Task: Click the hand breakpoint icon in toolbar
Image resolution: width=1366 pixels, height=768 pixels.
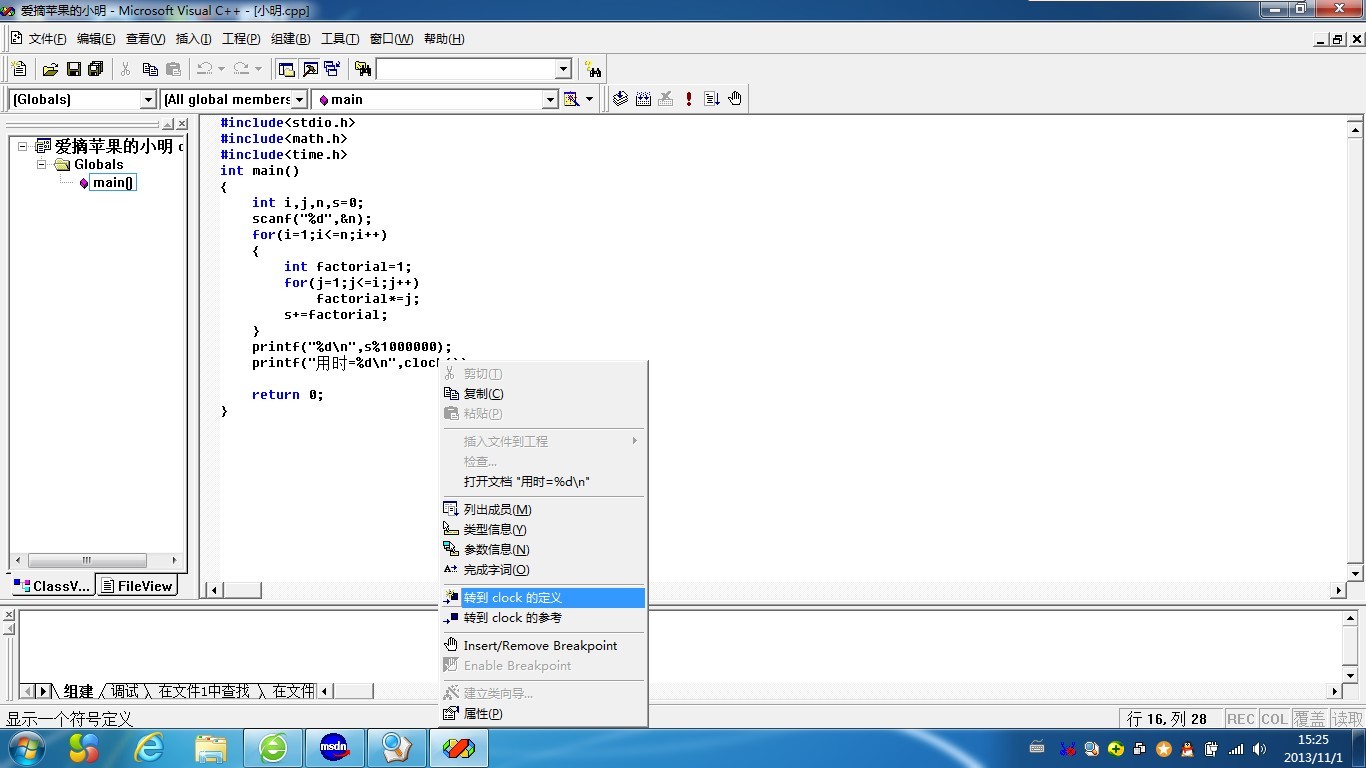Action: [x=735, y=99]
